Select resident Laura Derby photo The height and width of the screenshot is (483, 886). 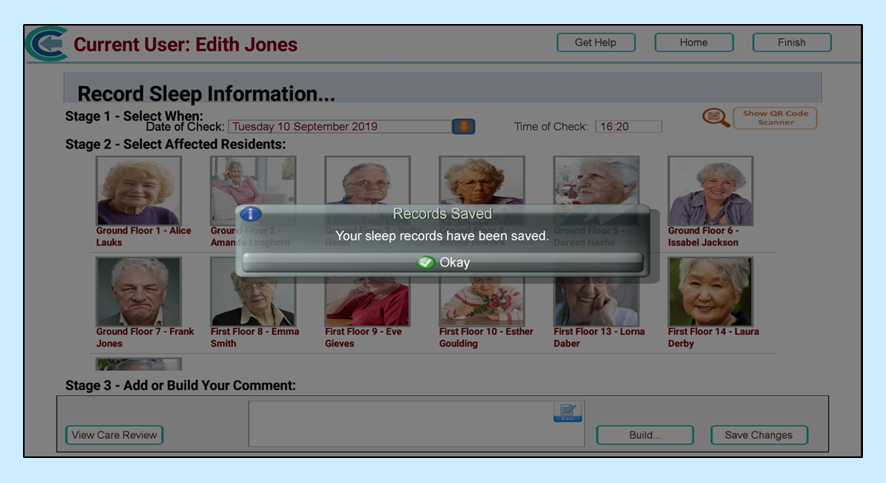[710, 291]
